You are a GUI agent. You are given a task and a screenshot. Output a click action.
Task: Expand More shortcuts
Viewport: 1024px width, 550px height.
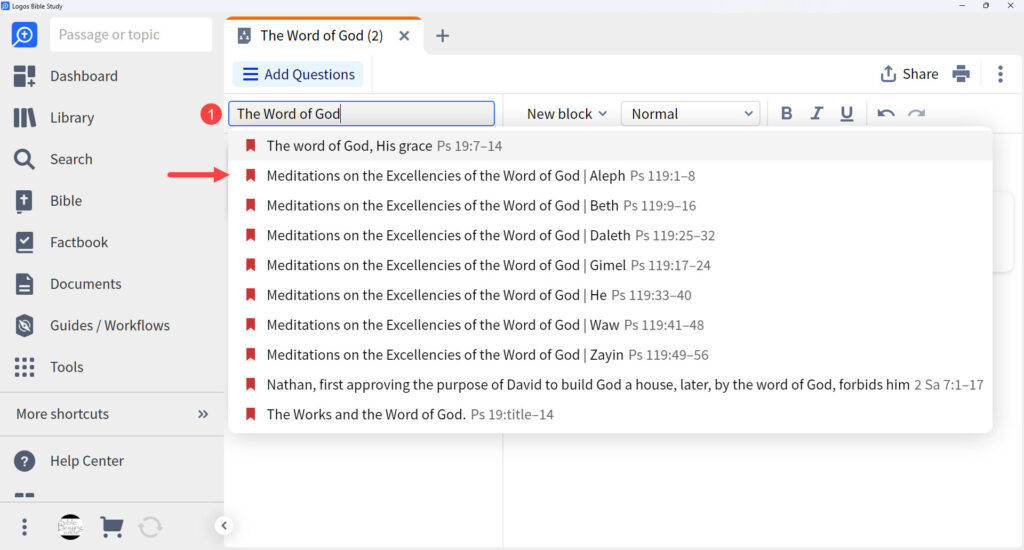[x=112, y=414]
